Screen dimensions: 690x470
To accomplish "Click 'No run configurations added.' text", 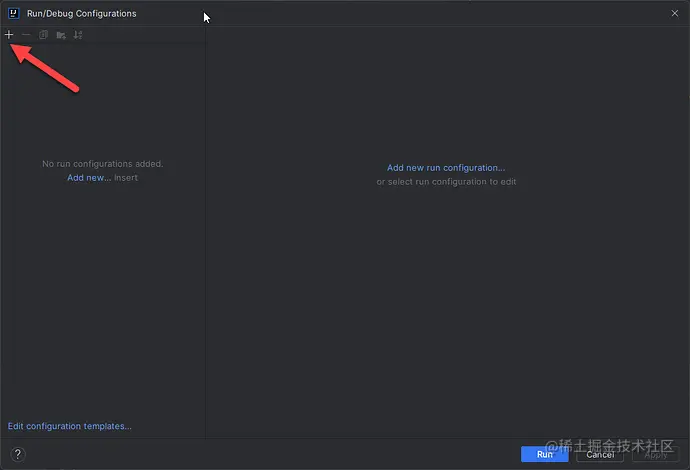I will point(103,164).
